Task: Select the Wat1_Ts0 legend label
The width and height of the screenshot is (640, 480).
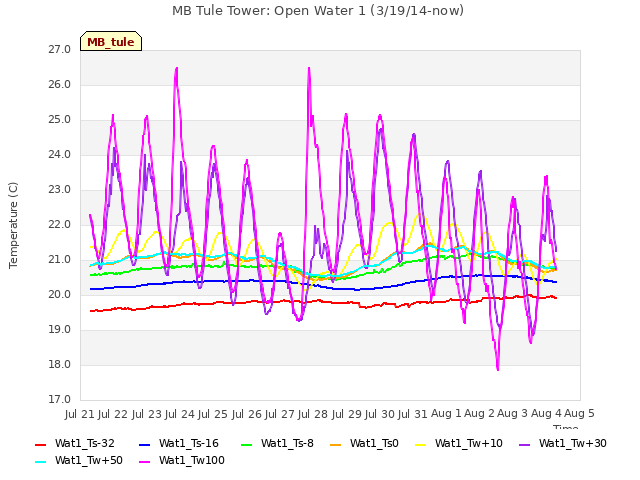Action: pyautogui.click(x=374, y=444)
